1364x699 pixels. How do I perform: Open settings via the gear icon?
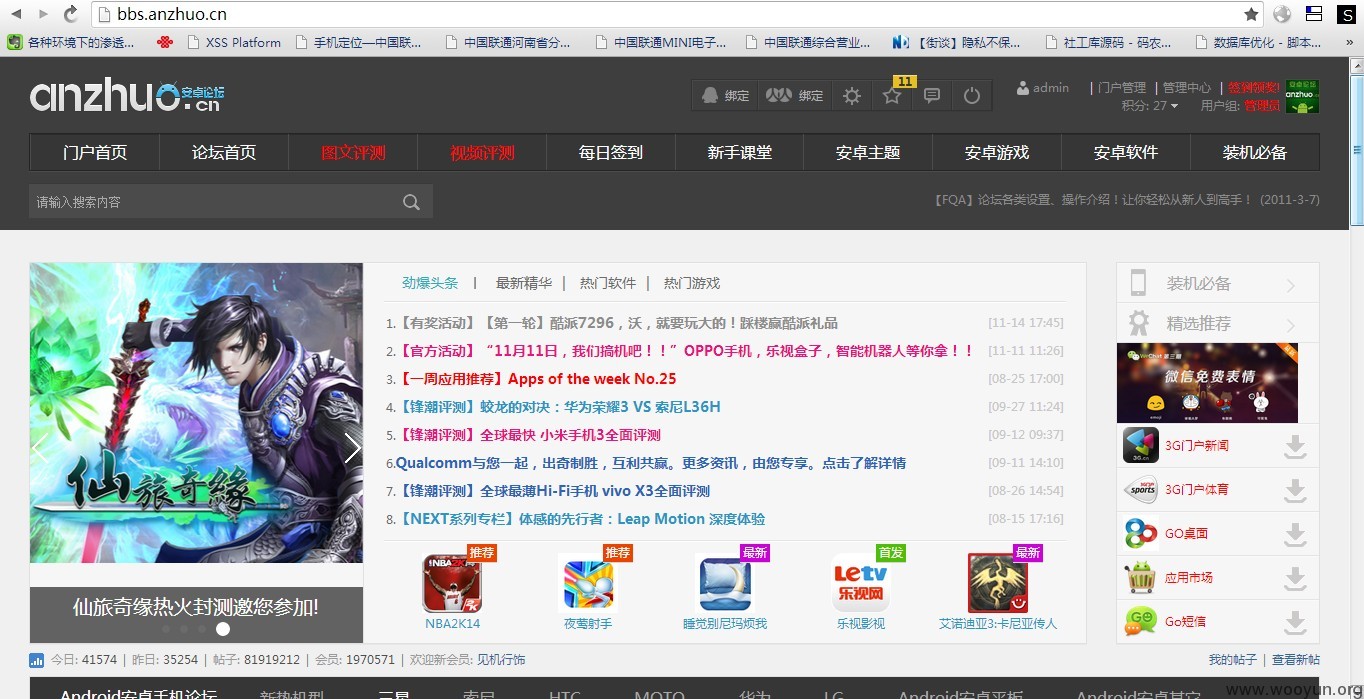point(851,96)
